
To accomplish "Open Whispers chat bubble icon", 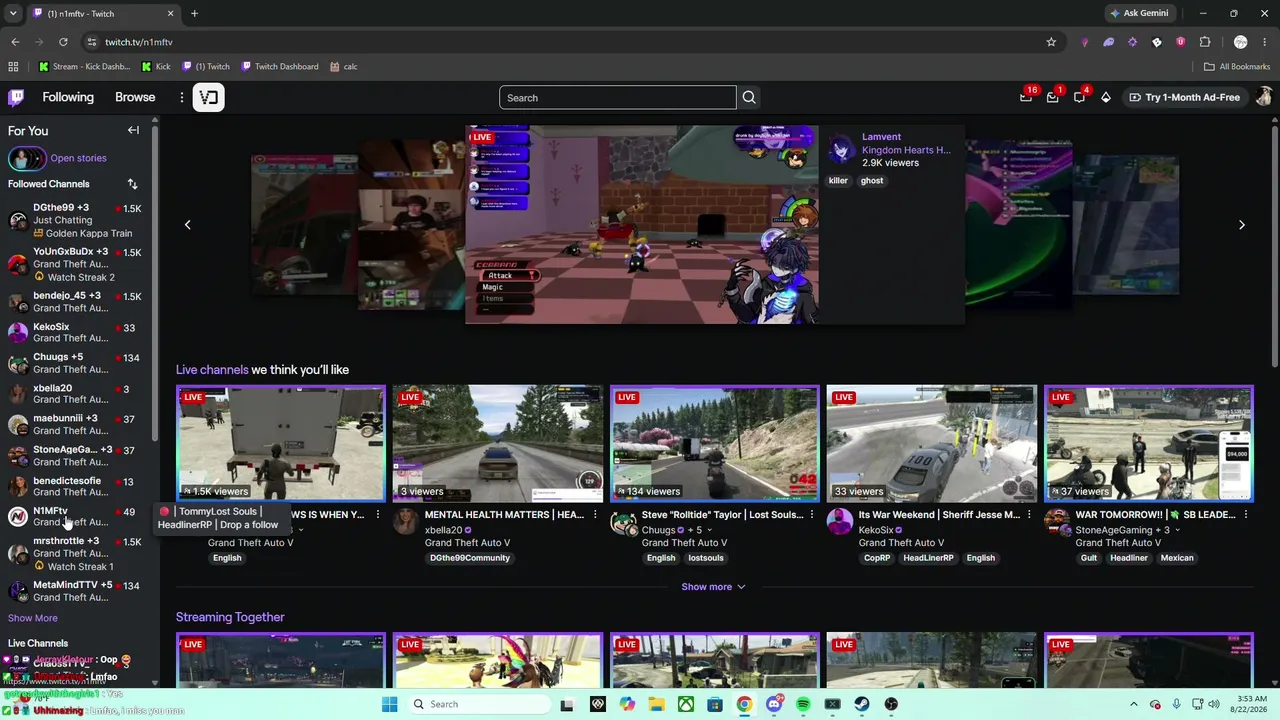I will point(1079,97).
